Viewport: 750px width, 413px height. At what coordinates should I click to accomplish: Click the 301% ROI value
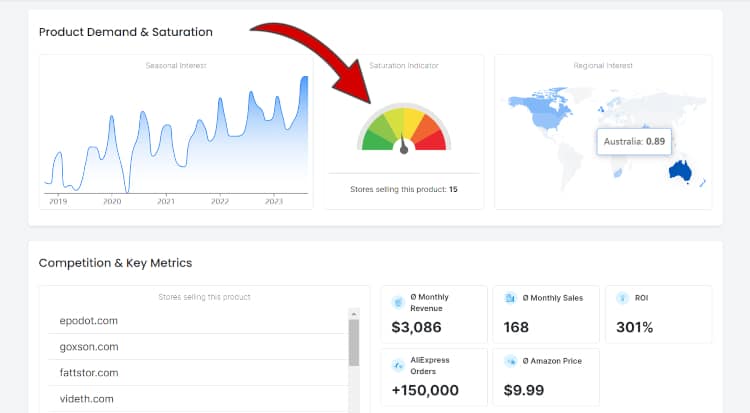click(634, 327)
